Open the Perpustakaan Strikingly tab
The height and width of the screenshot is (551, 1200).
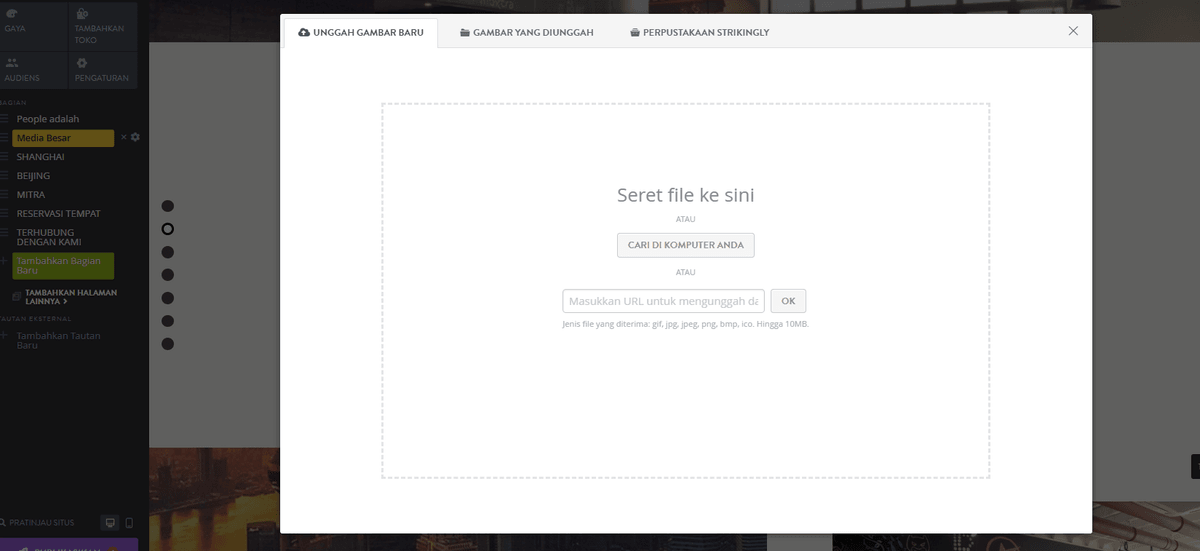(700, 32)
